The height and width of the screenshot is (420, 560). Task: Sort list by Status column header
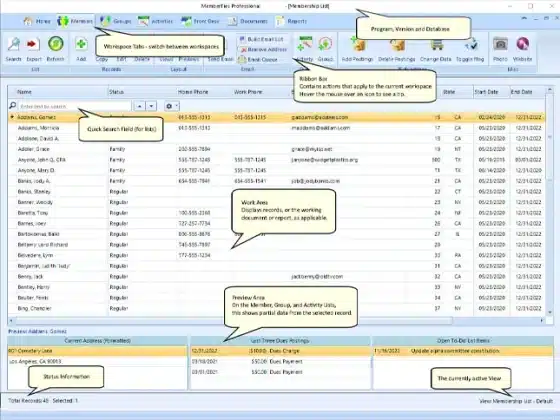tap(142, 92)
